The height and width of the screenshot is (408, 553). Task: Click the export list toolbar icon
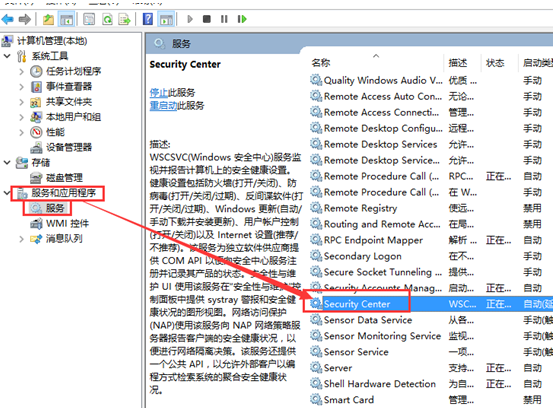coord(124,19)
